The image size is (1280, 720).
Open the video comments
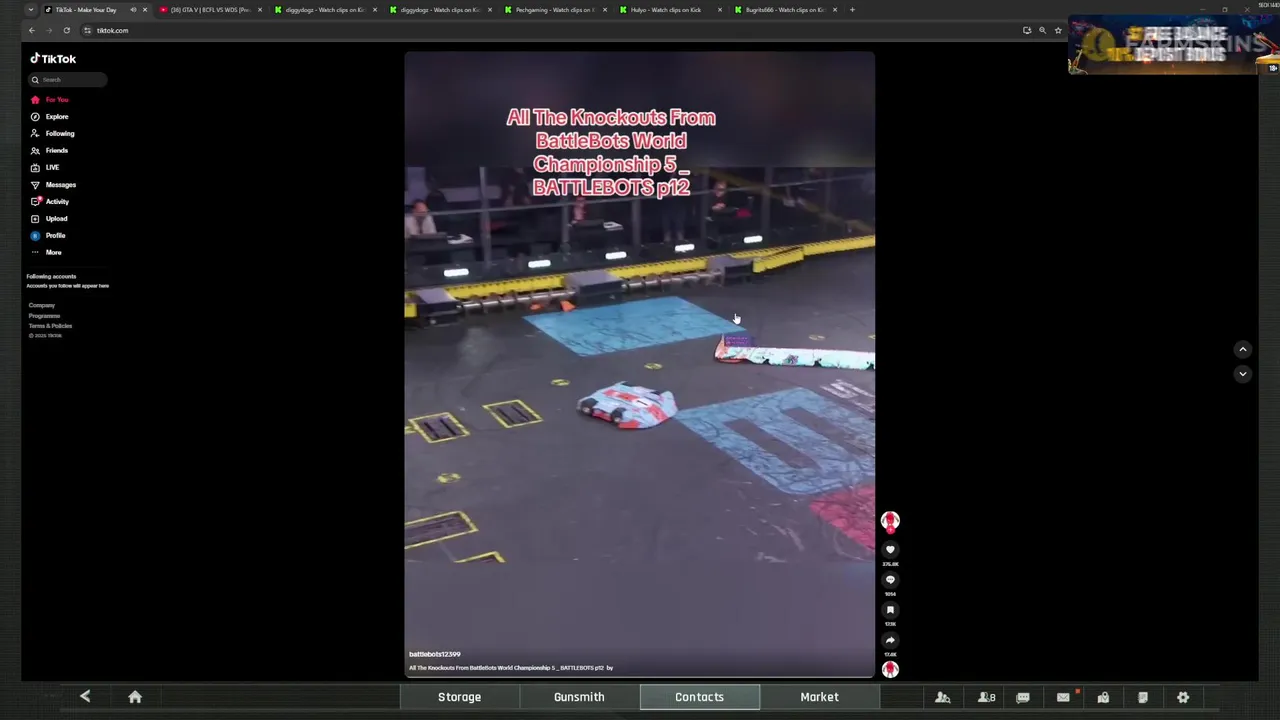click(890, 580)
